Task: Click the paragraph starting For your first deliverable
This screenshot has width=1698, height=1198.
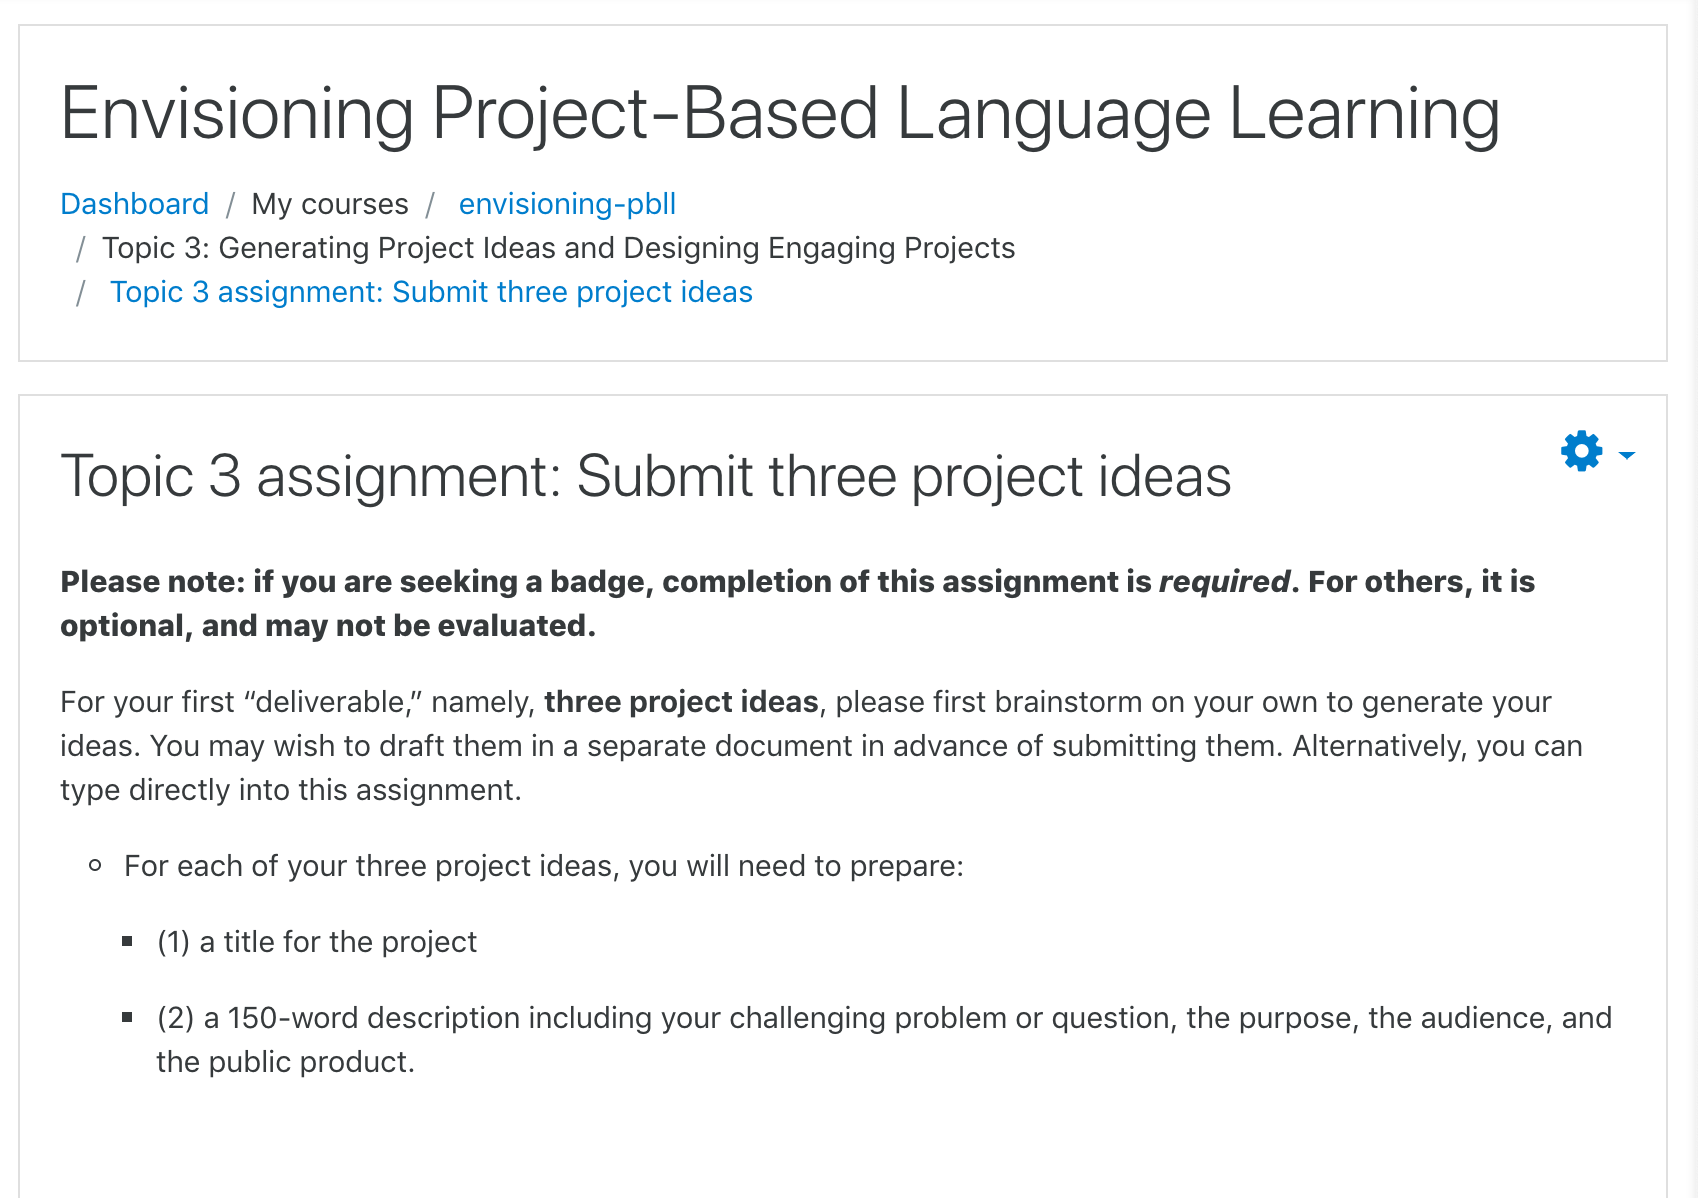Action: (x=821, y=746)
